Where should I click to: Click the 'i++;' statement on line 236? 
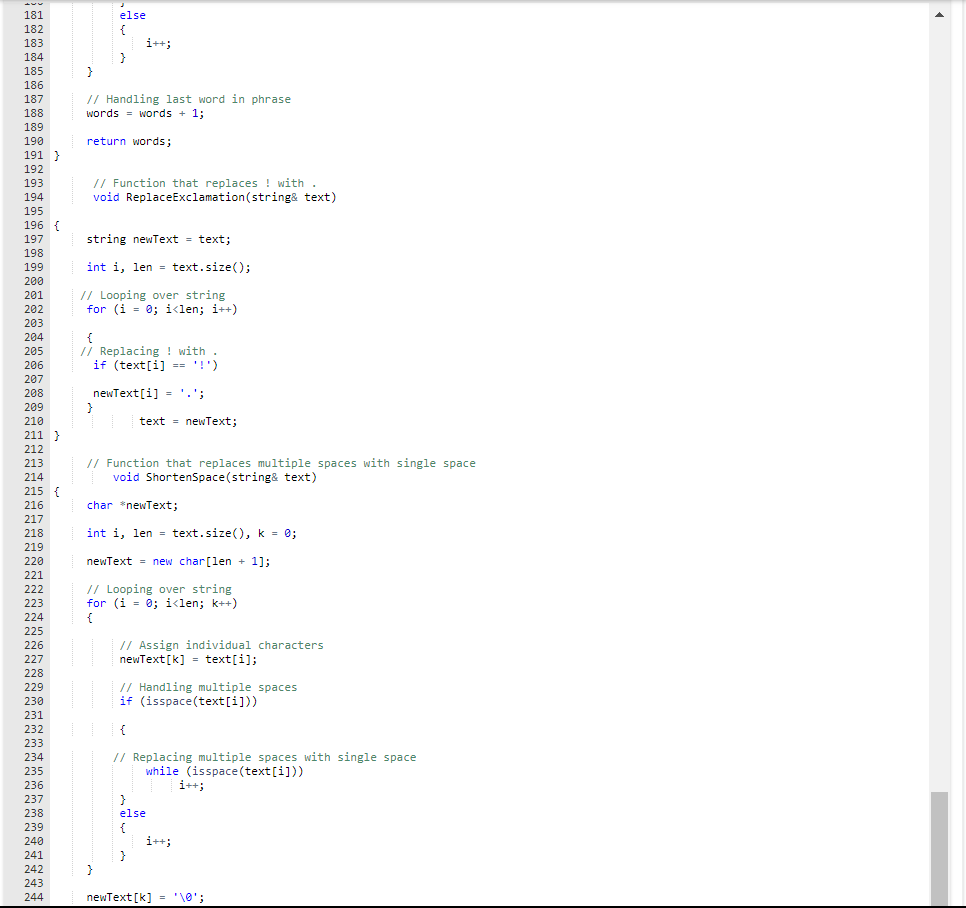(190, 785)
